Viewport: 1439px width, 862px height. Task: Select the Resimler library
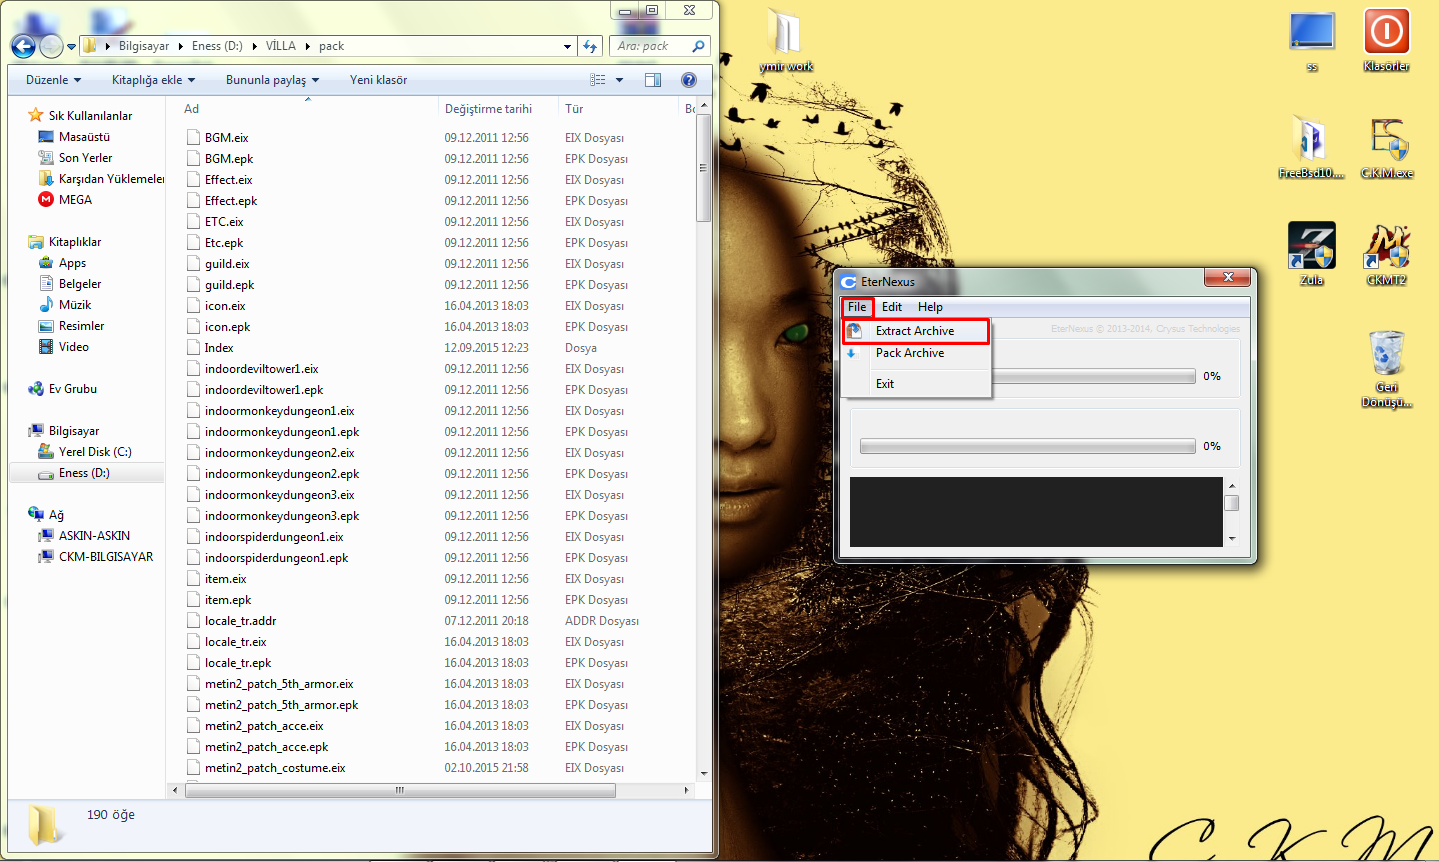pyautogui.click(x=71, y=326)
